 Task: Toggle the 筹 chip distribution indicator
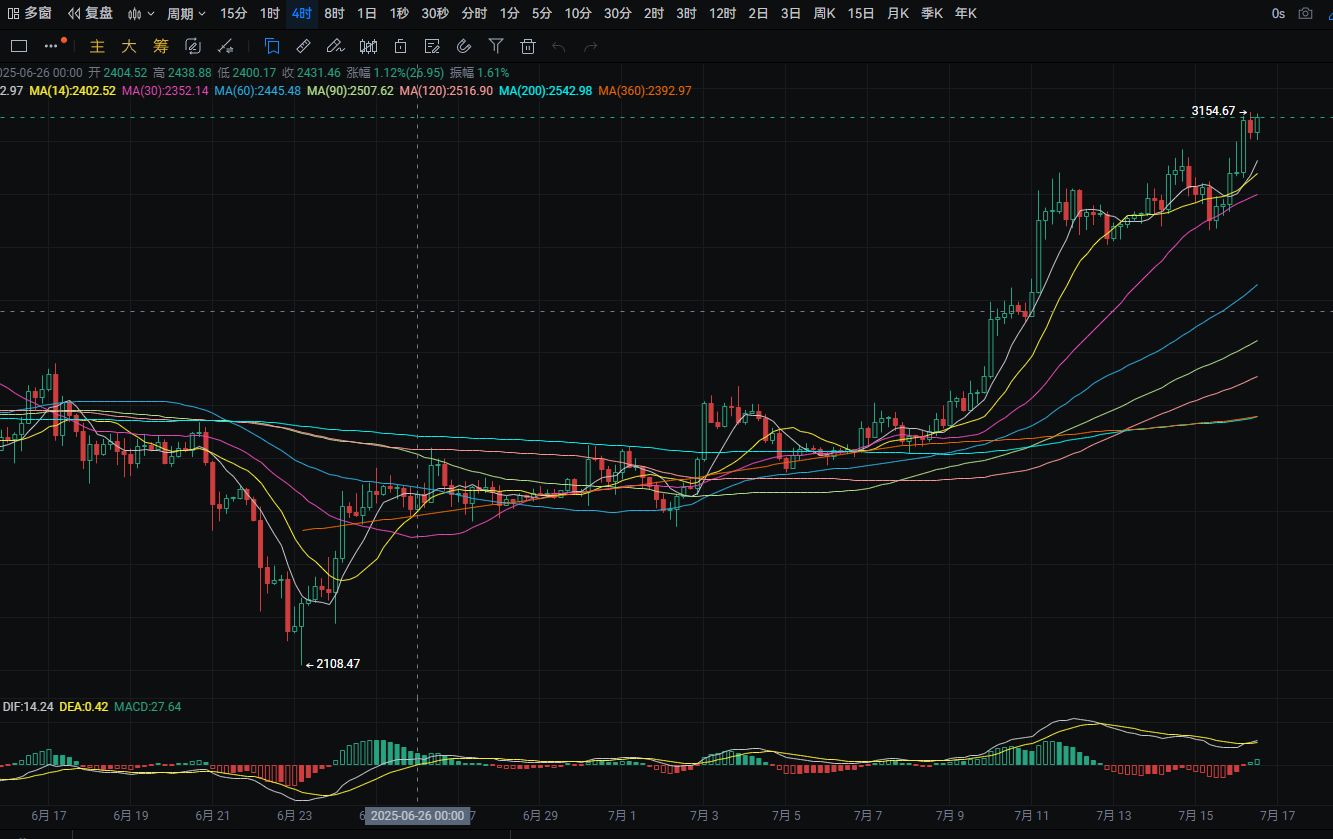[161, 46]
